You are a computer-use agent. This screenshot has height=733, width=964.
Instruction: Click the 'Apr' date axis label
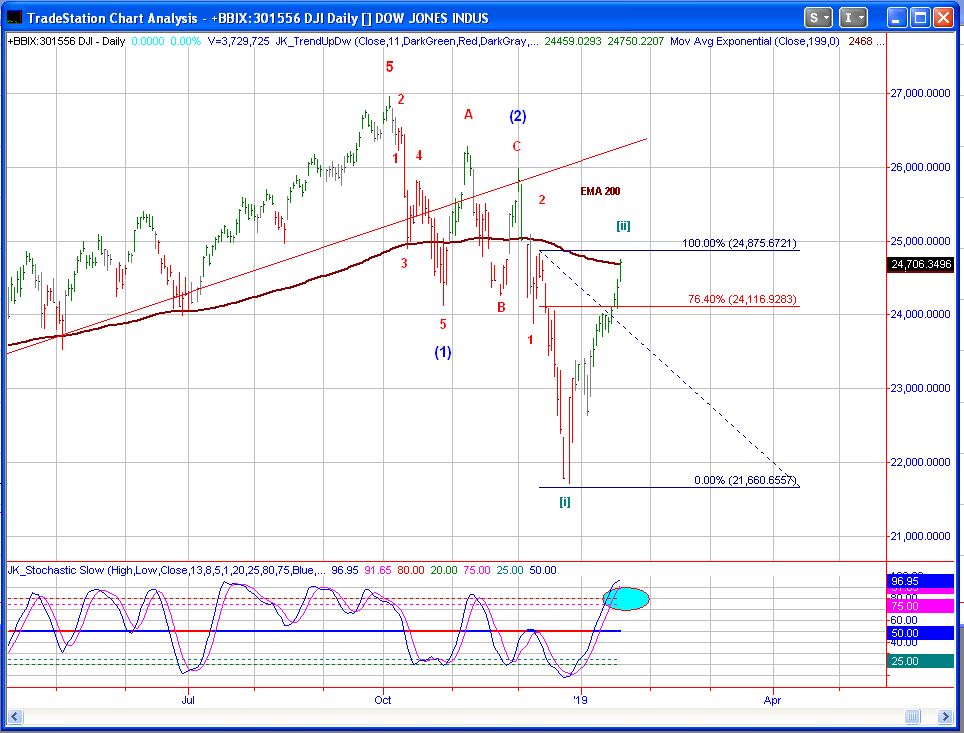tap(772, 700)
